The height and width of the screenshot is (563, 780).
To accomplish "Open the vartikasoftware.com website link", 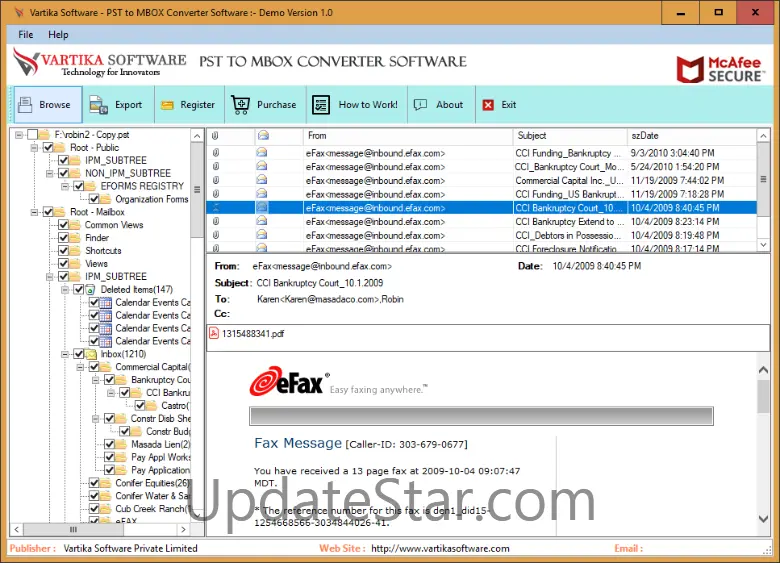I will tap(440, 549).
